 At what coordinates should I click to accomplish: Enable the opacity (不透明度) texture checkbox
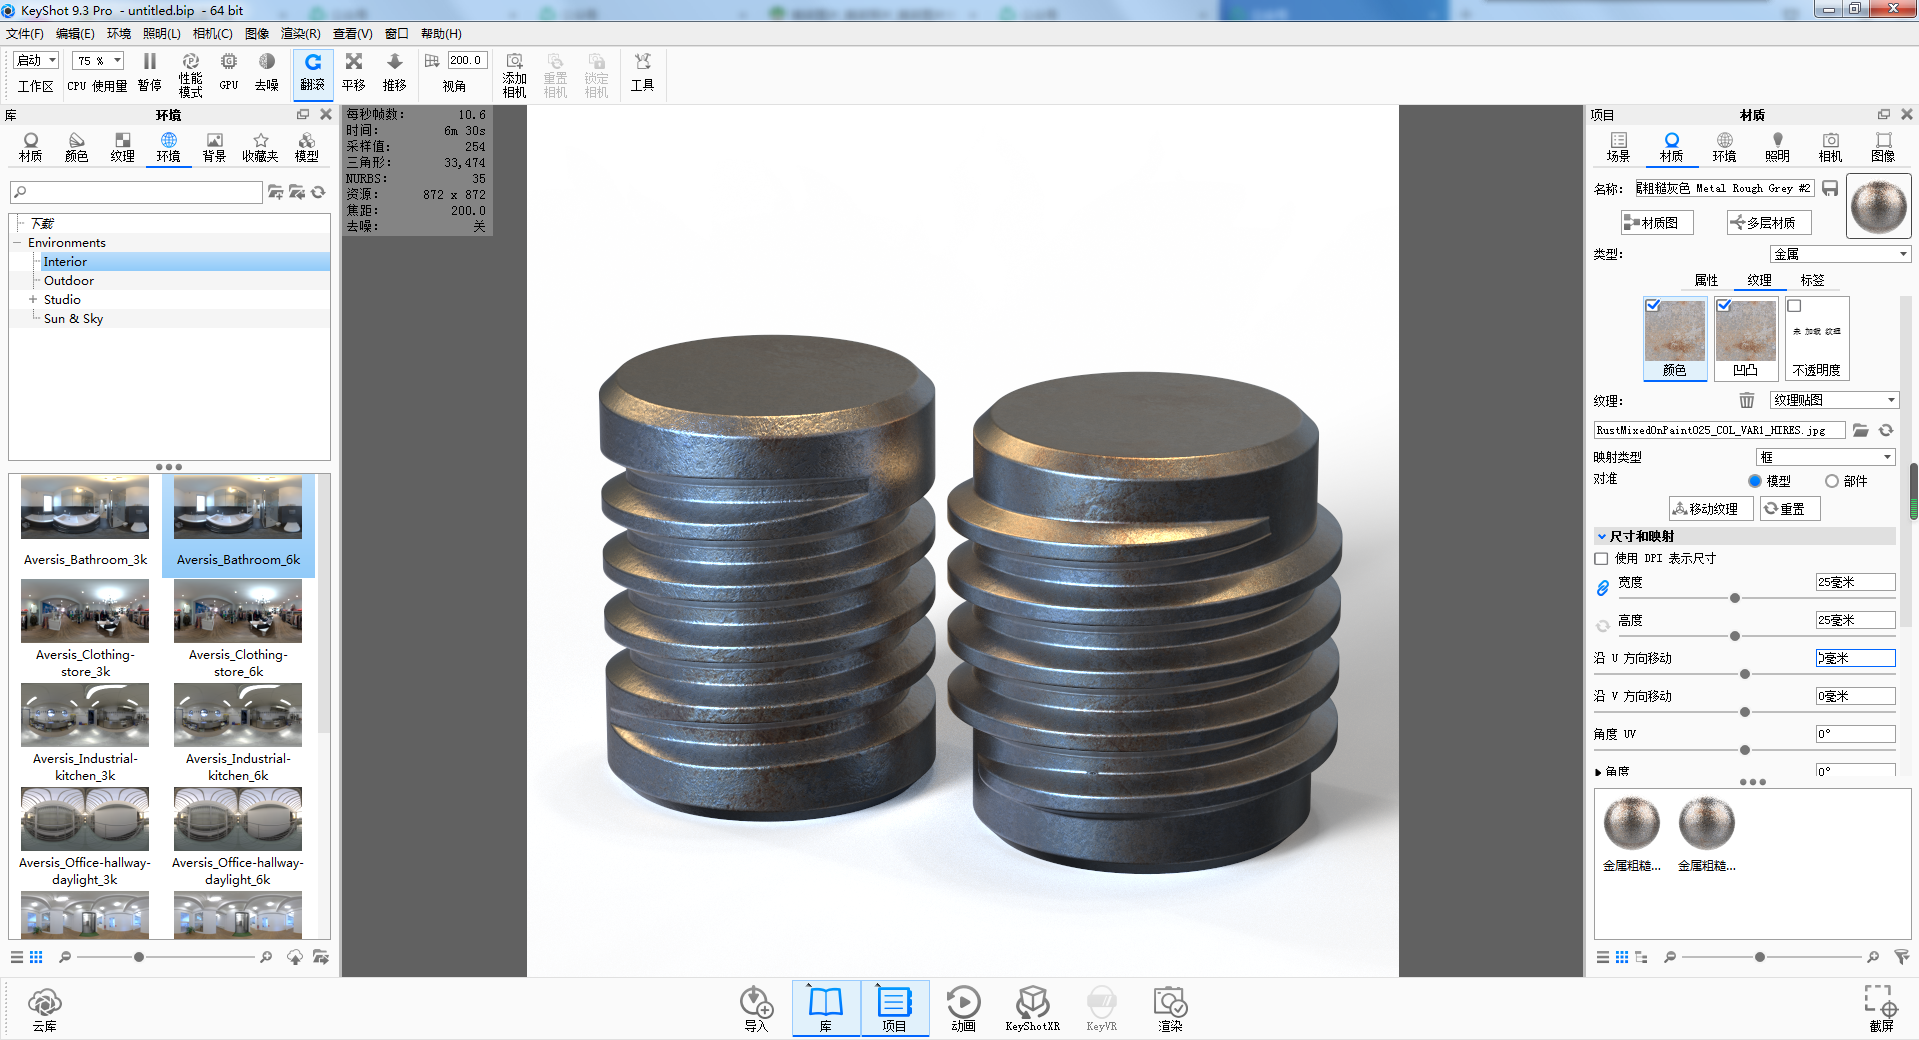(x=1795, y=306)
